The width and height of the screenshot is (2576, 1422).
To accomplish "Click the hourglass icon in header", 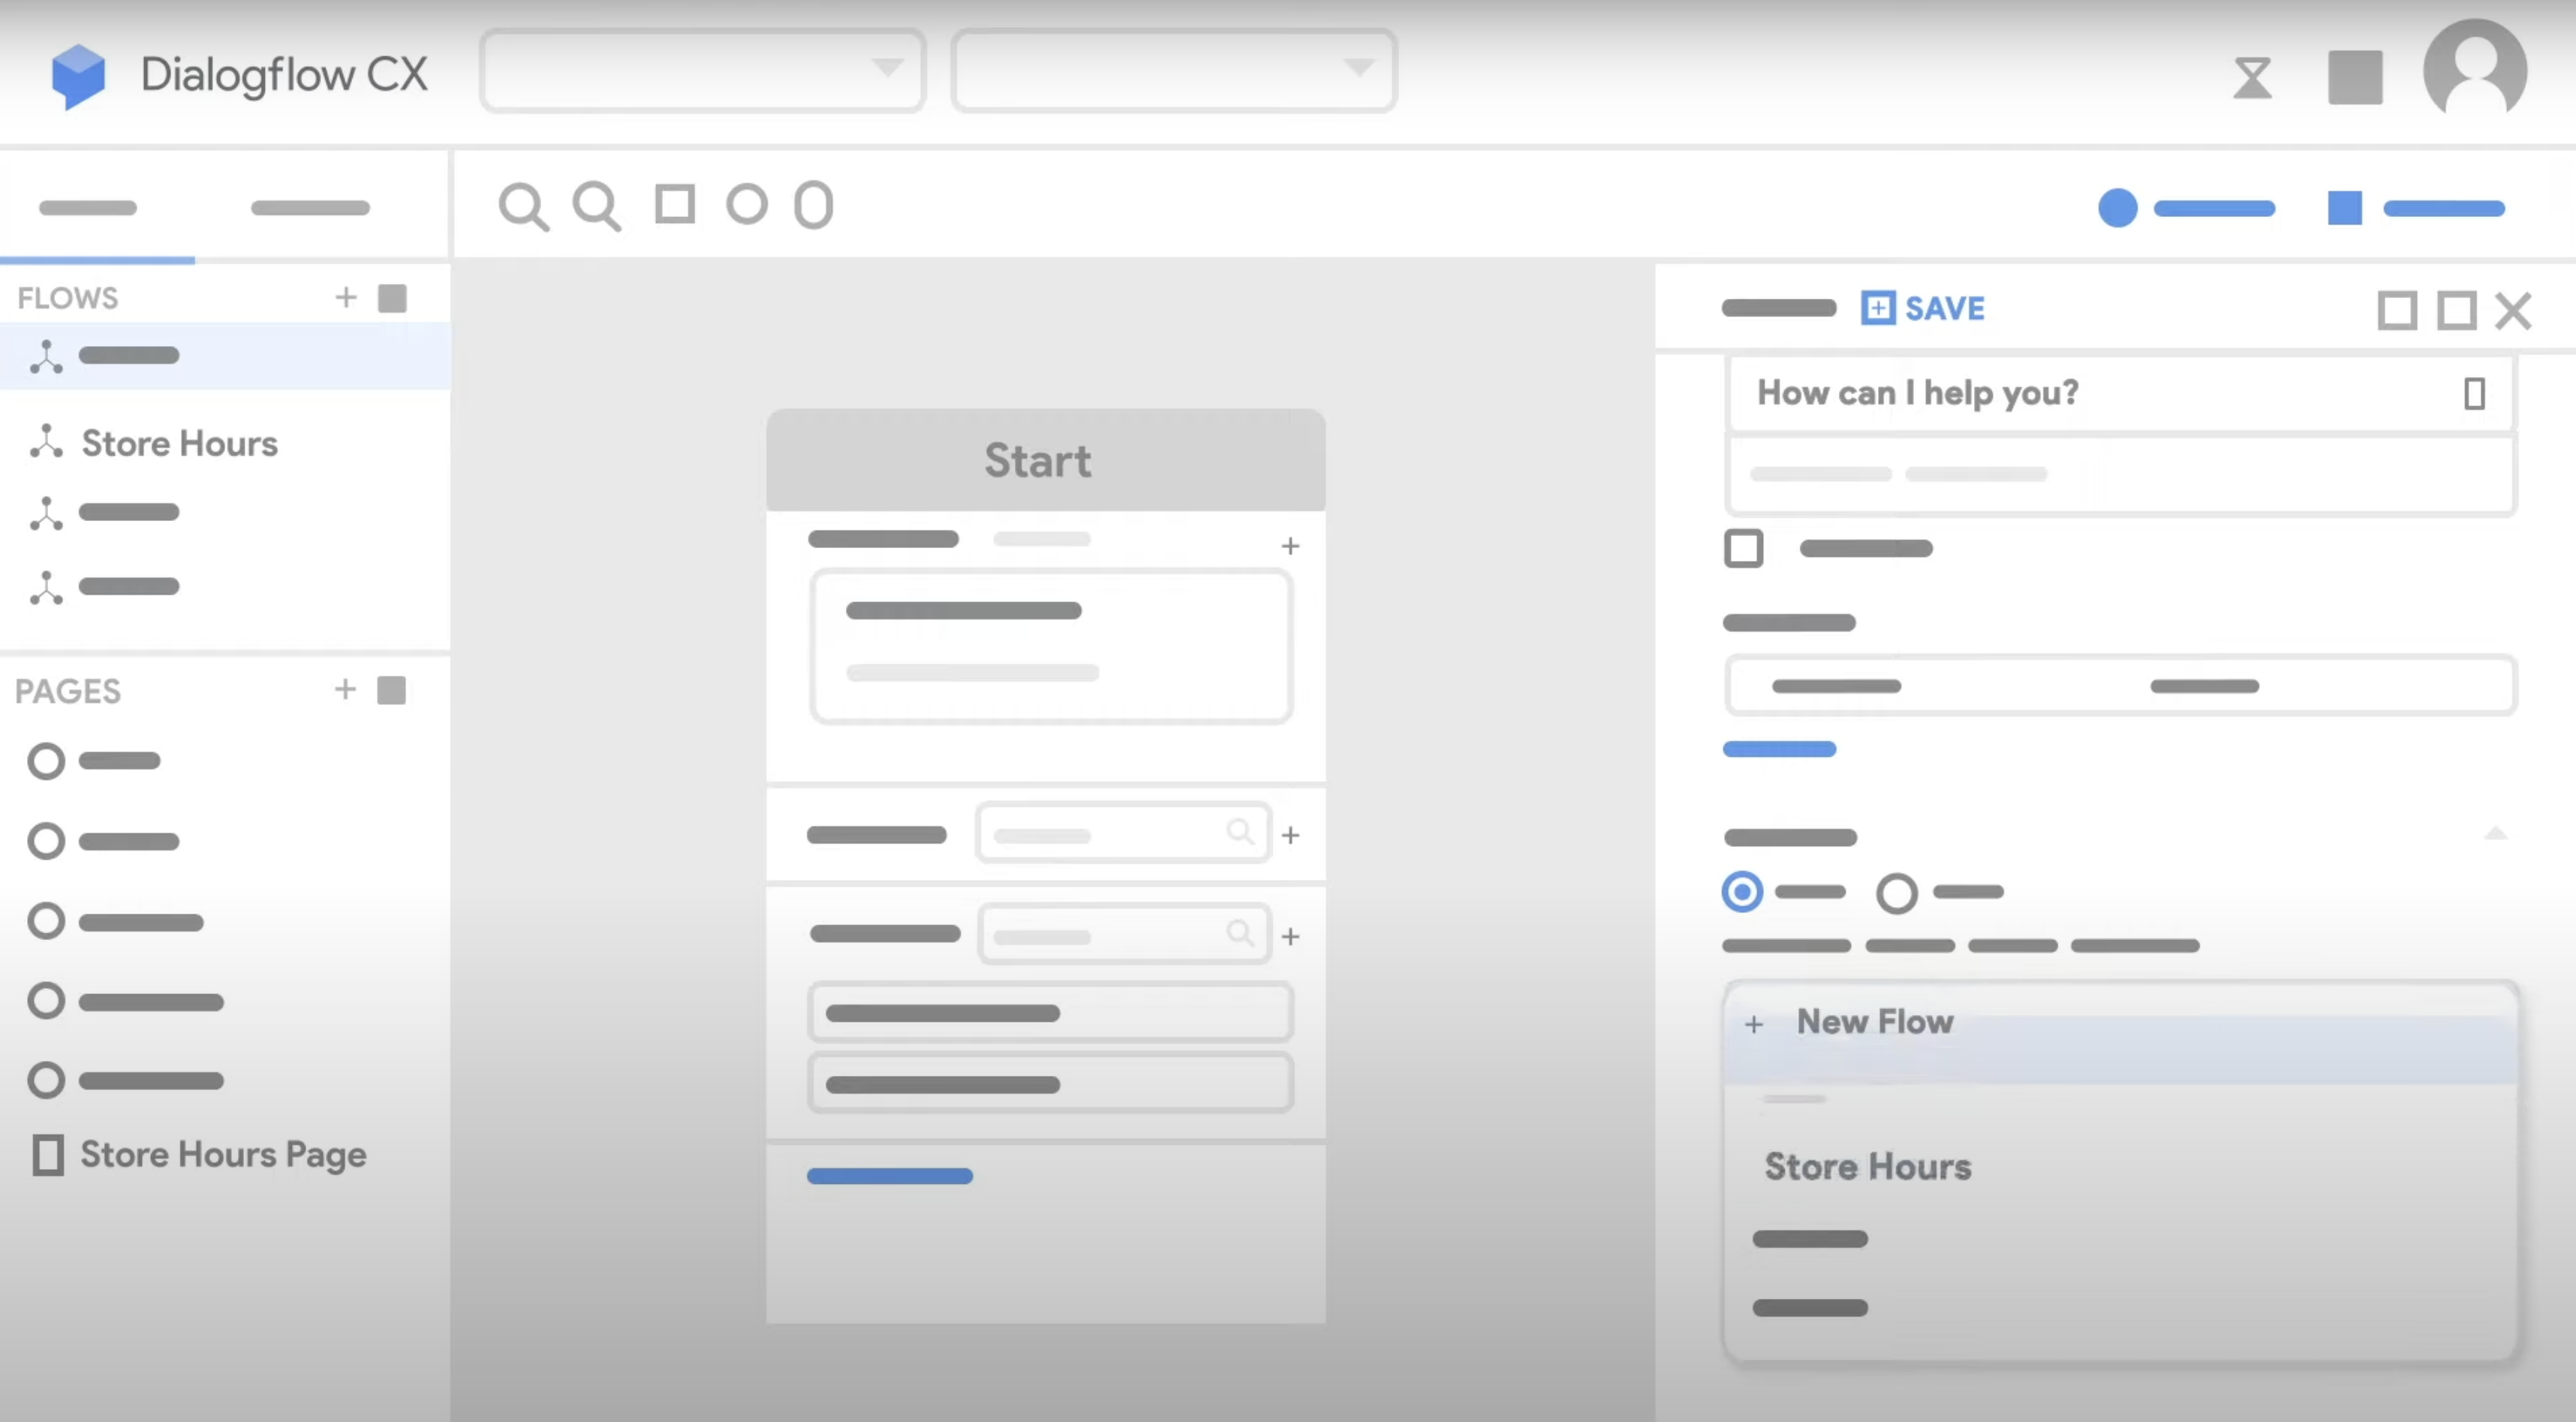I will (x=2252, y=77).
